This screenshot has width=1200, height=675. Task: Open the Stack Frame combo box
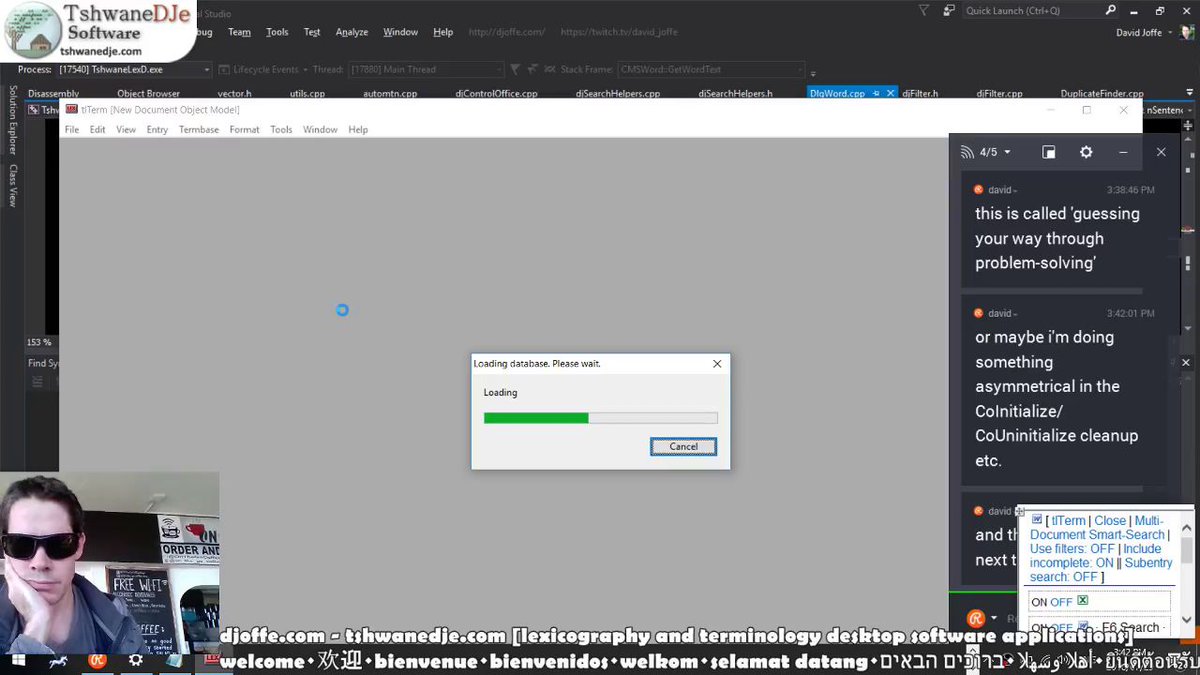(710, 70)
